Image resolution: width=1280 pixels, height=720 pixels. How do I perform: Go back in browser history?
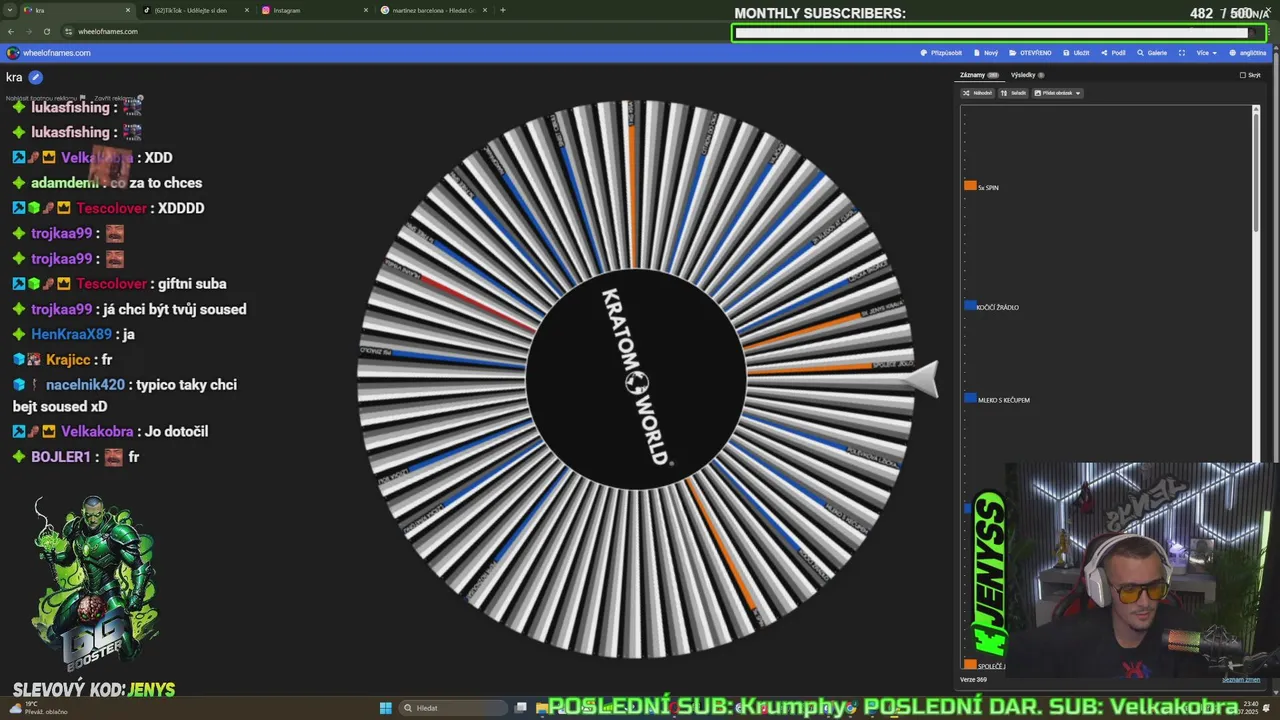tap(11, 31)
